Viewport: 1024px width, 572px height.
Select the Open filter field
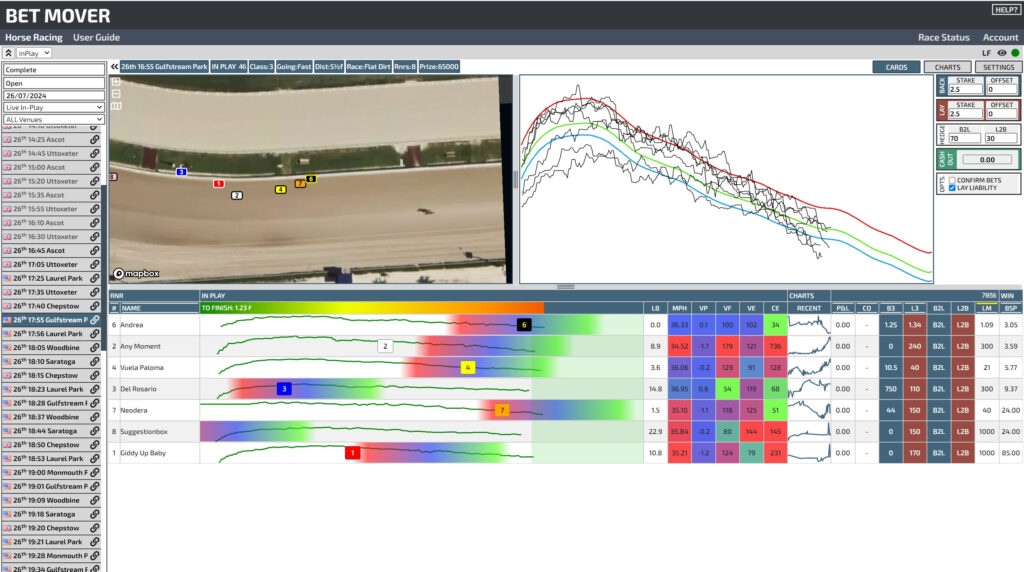(54, 83)
